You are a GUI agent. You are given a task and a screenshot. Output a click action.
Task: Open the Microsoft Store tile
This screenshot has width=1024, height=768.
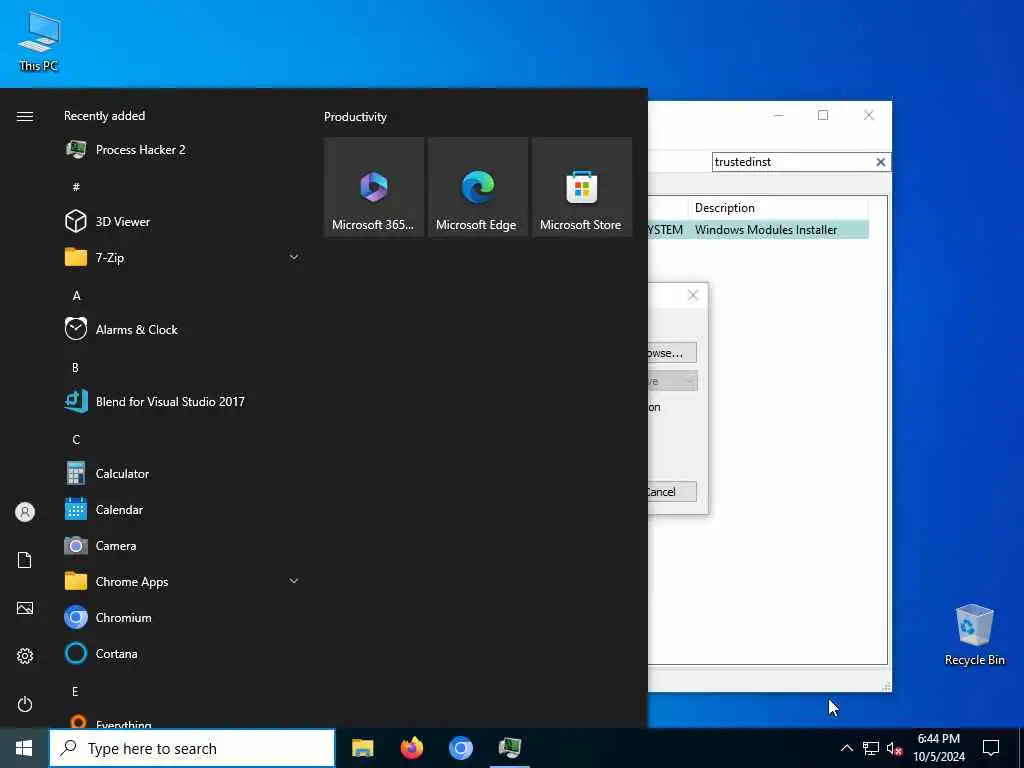[x=582, y=187]
